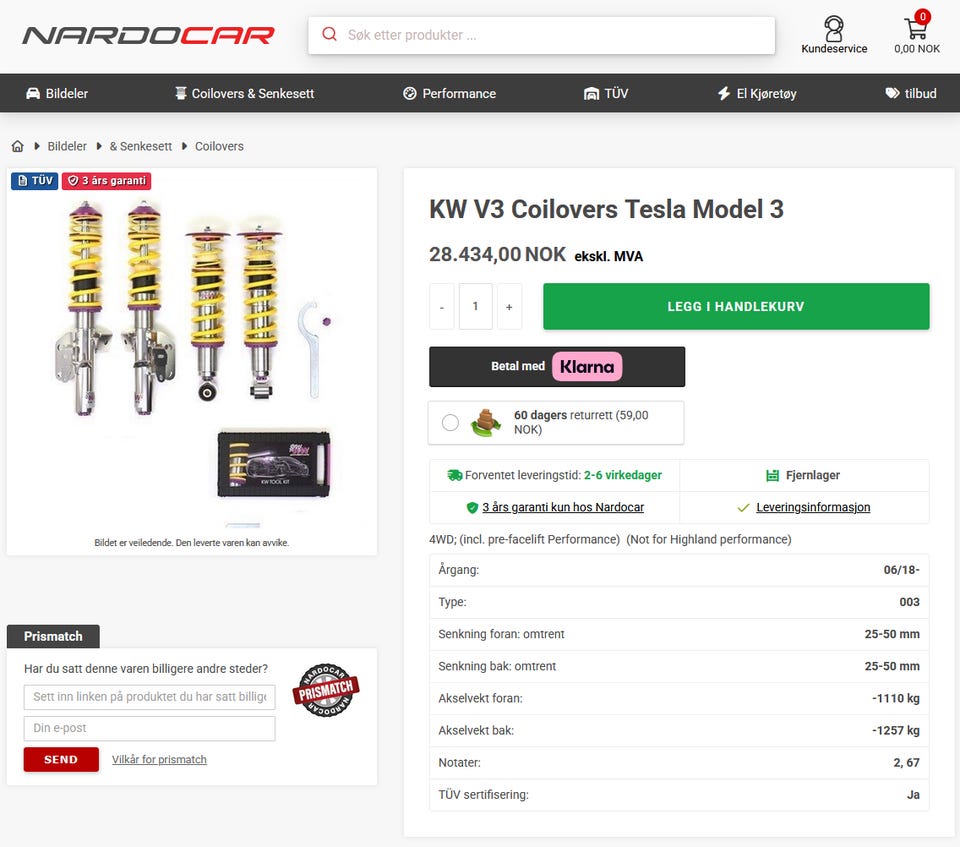Click the Prismatch stamp badge
960x847 pixels.
point(326,690)
